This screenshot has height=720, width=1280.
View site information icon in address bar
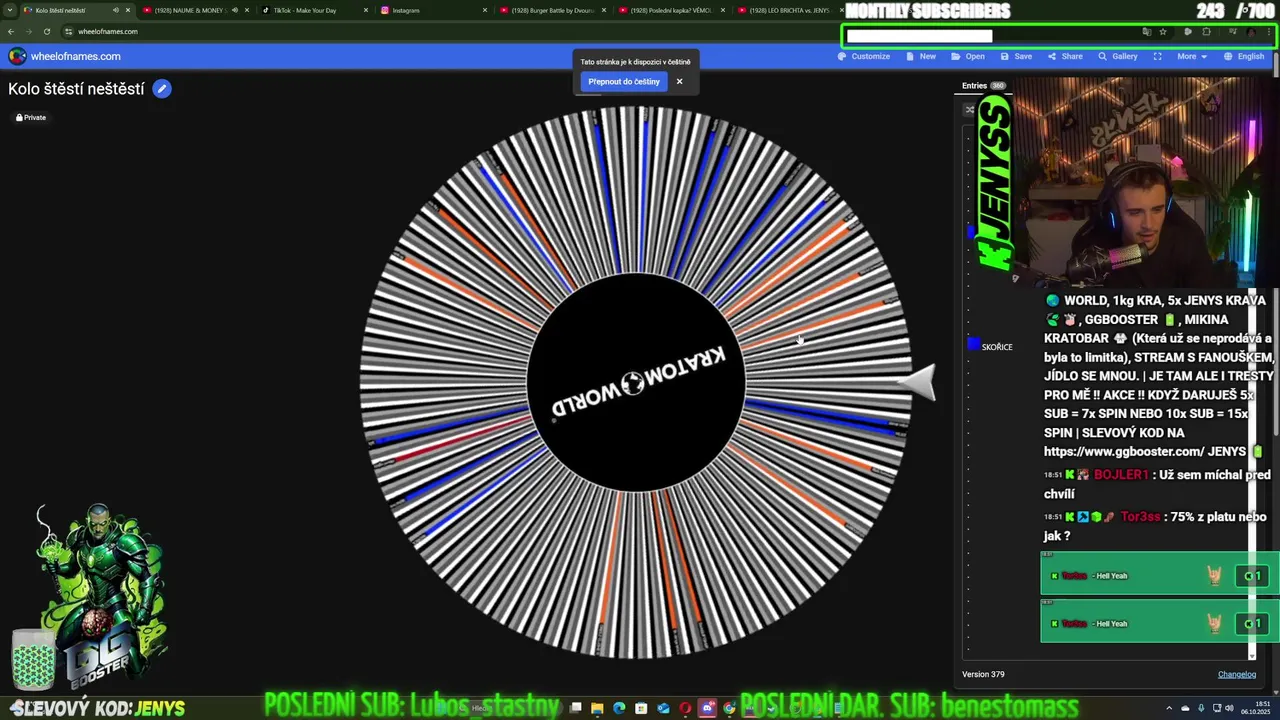pyautogui.click(x=69, y=31)
